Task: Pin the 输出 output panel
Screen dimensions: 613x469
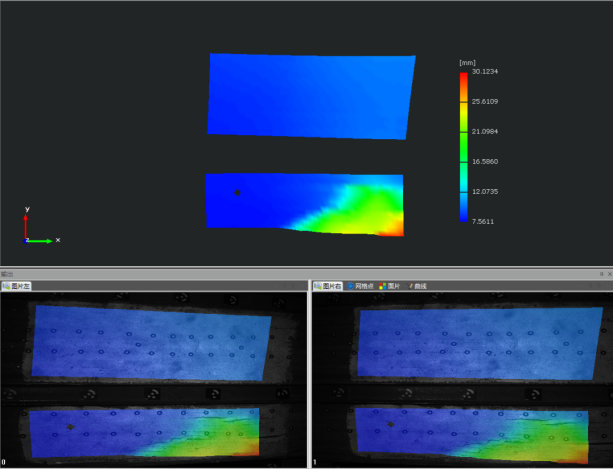Action: [x=600, y=273]
